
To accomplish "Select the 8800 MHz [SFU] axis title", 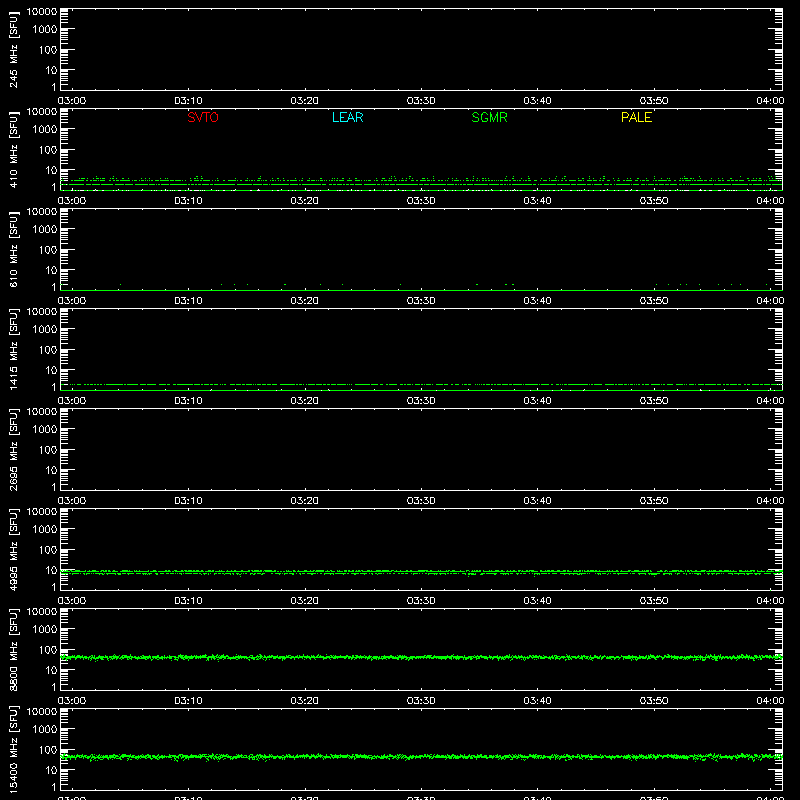I will [x=13, y=649].
